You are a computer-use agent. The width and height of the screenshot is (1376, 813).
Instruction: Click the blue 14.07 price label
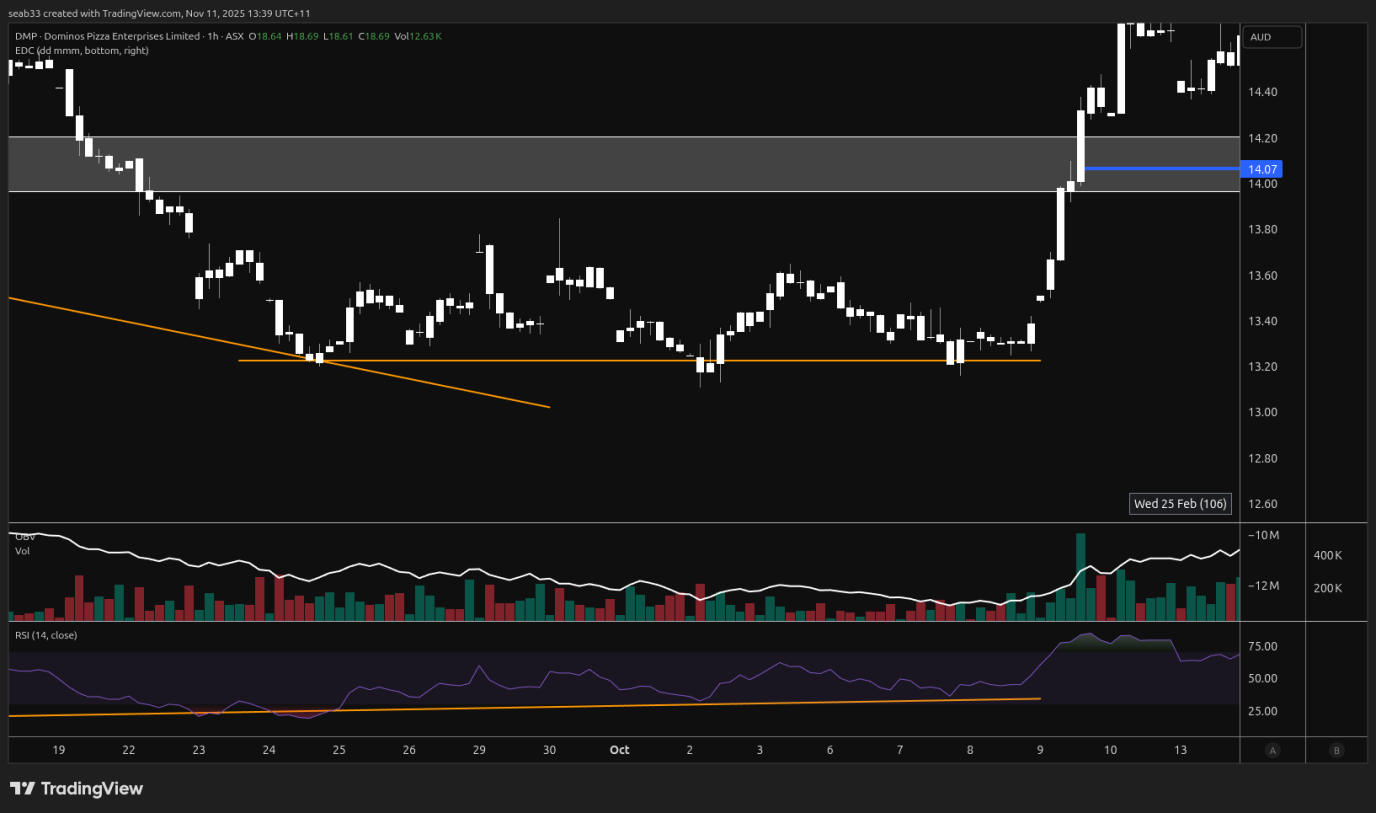(1260, 169)
